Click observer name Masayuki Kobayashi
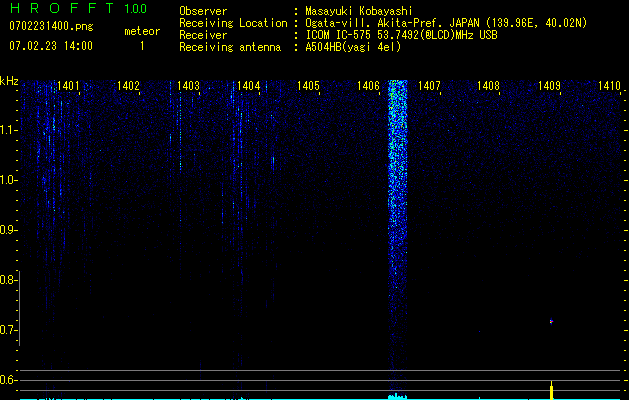Image resolution: width=629 pixels, height=400 pixels. pos(359,11)
